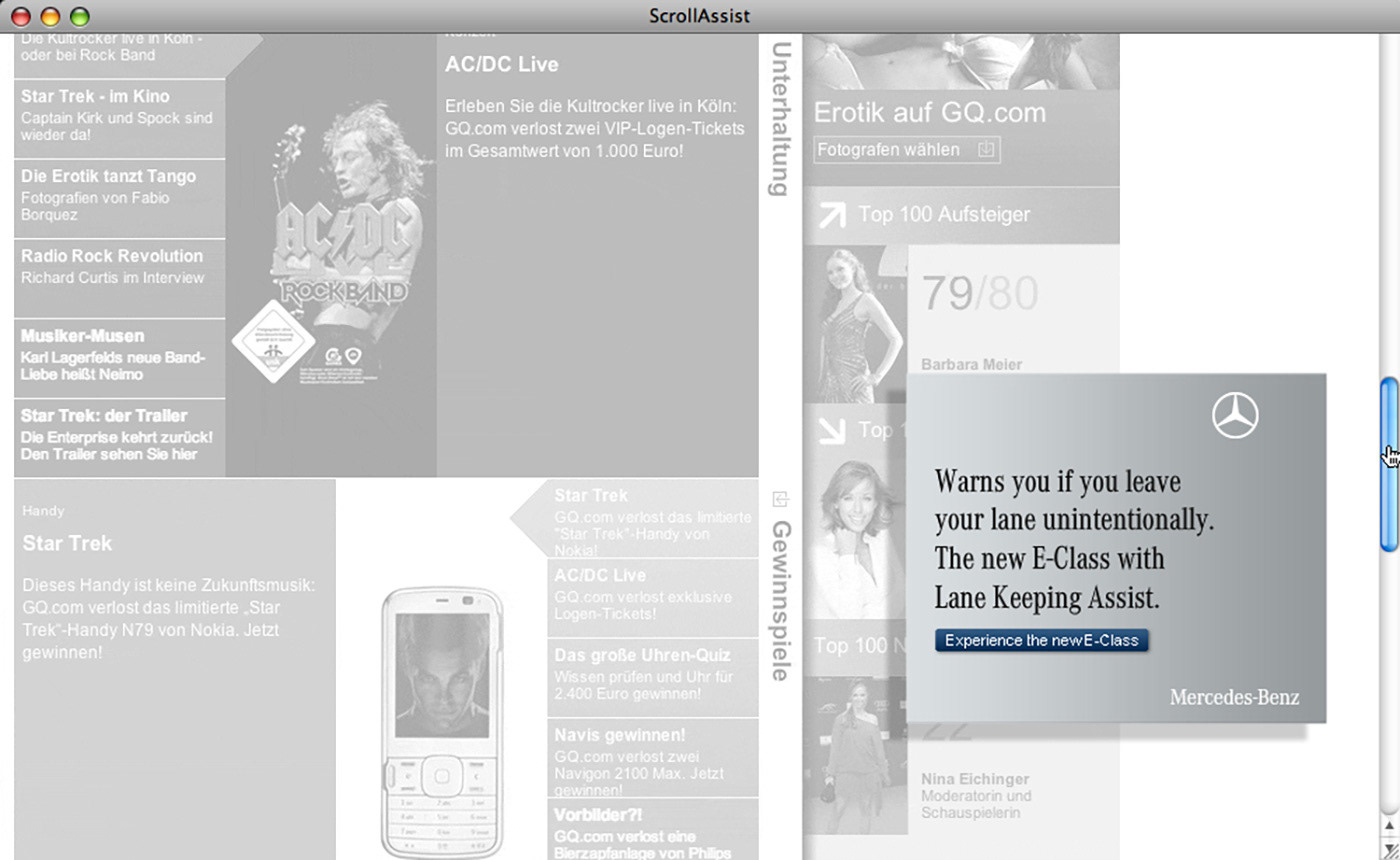This screenshot has height=860, width=1400.
Task: Click the scrollbar down arrow
Action: click(1390, 824)
